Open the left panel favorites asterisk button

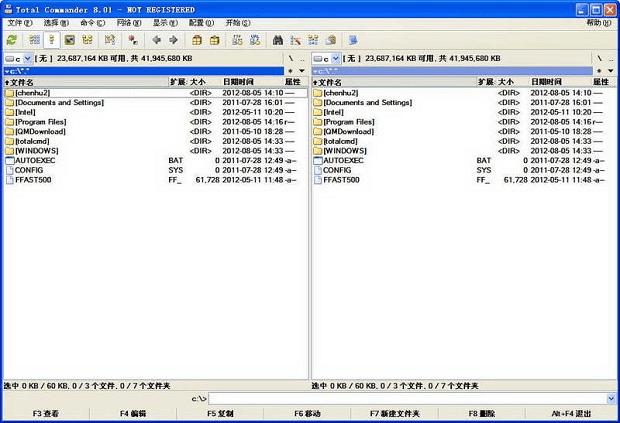point(291,71)
